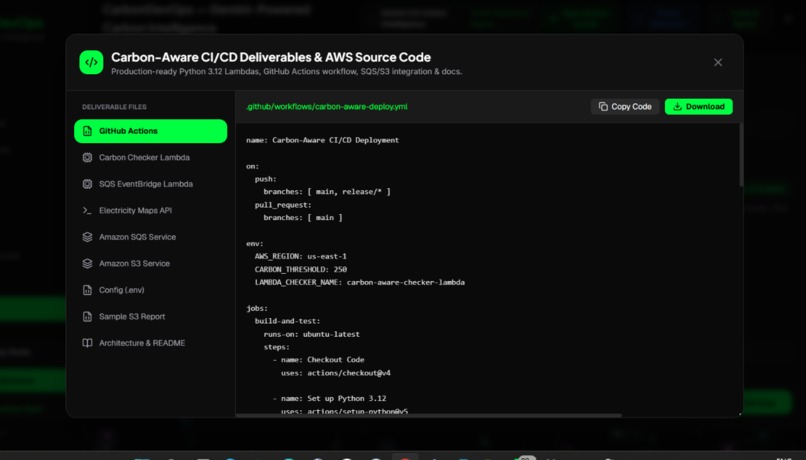Click the 'on:' line in the code
Image resolution: width=806 pixels, height=460 pixels.
pos(252,166)
